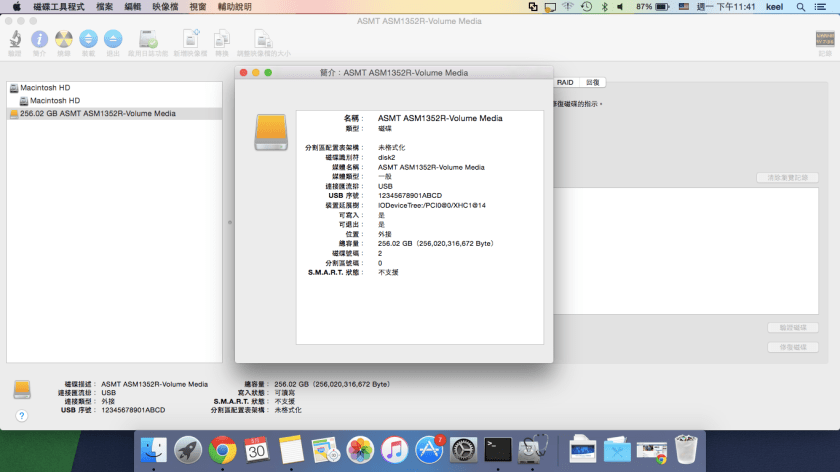Click the Mount (裝載) toolbar icon

[88, 40]
